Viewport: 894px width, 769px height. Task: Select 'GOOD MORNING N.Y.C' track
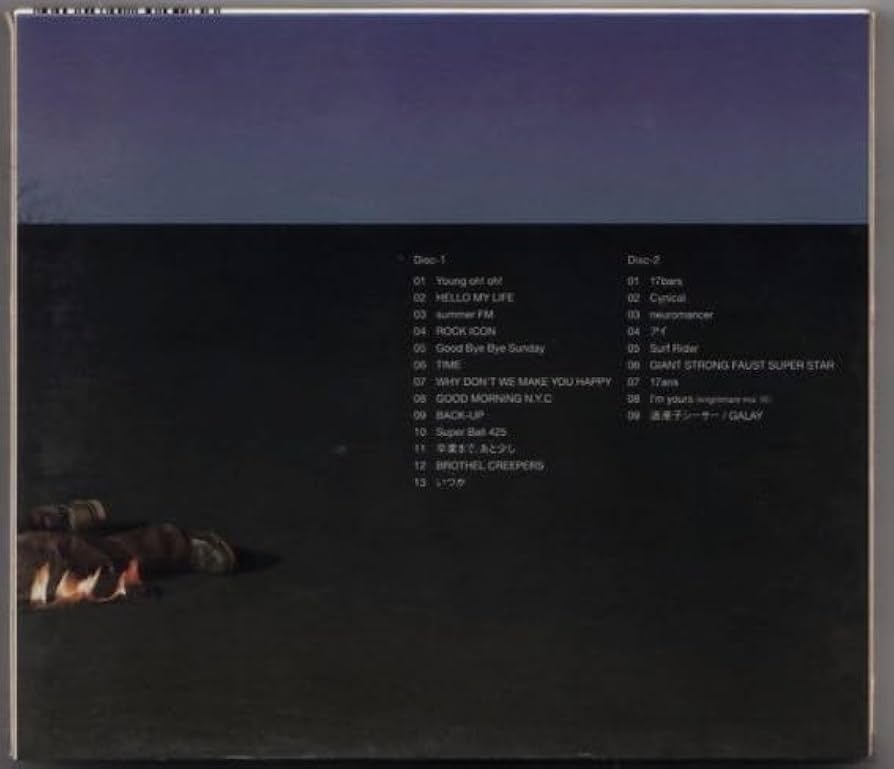tap(494, 398)
